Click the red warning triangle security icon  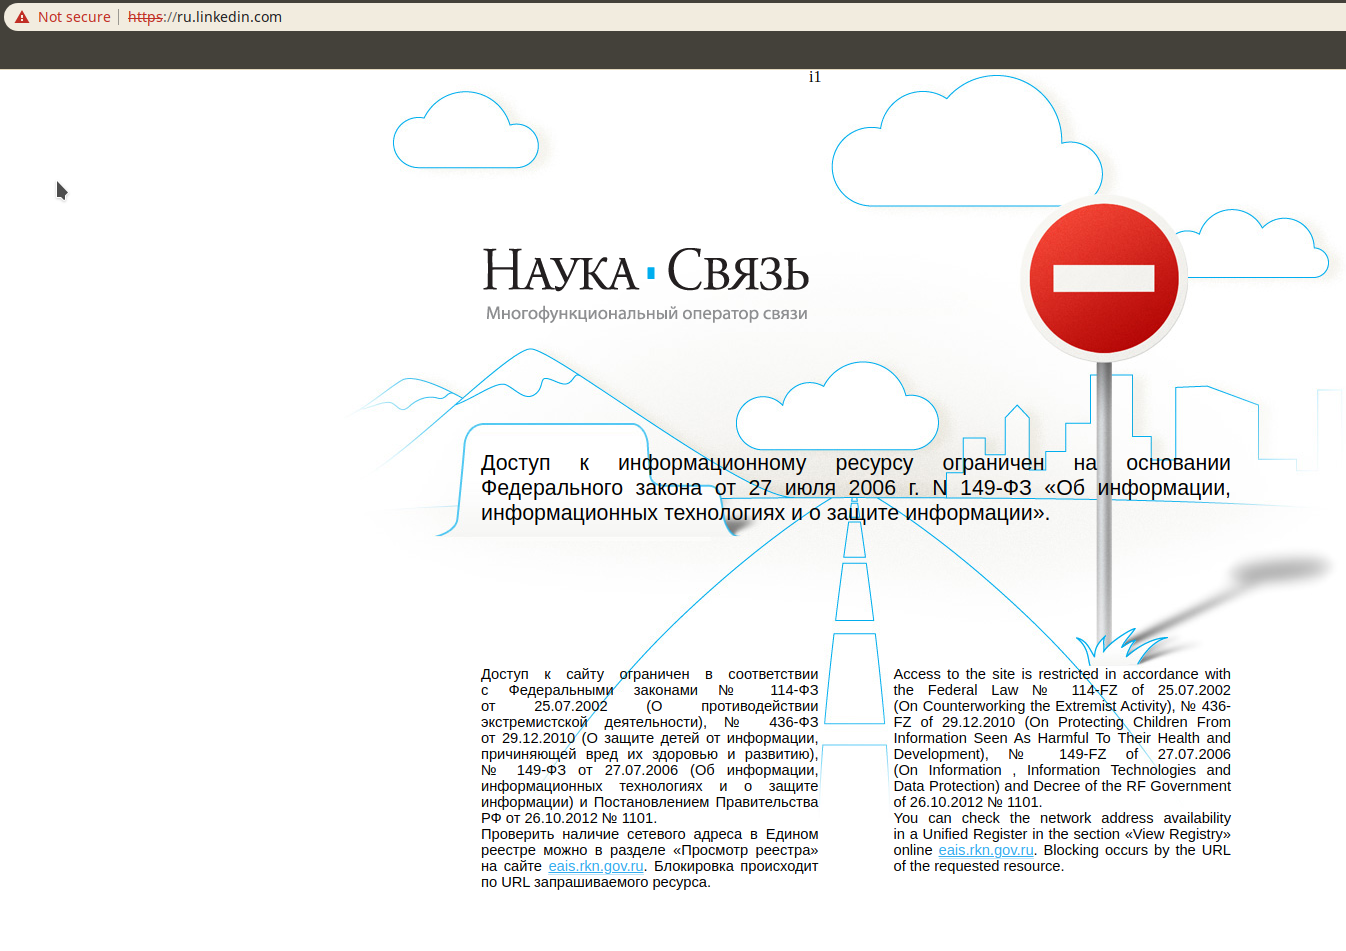21,17
